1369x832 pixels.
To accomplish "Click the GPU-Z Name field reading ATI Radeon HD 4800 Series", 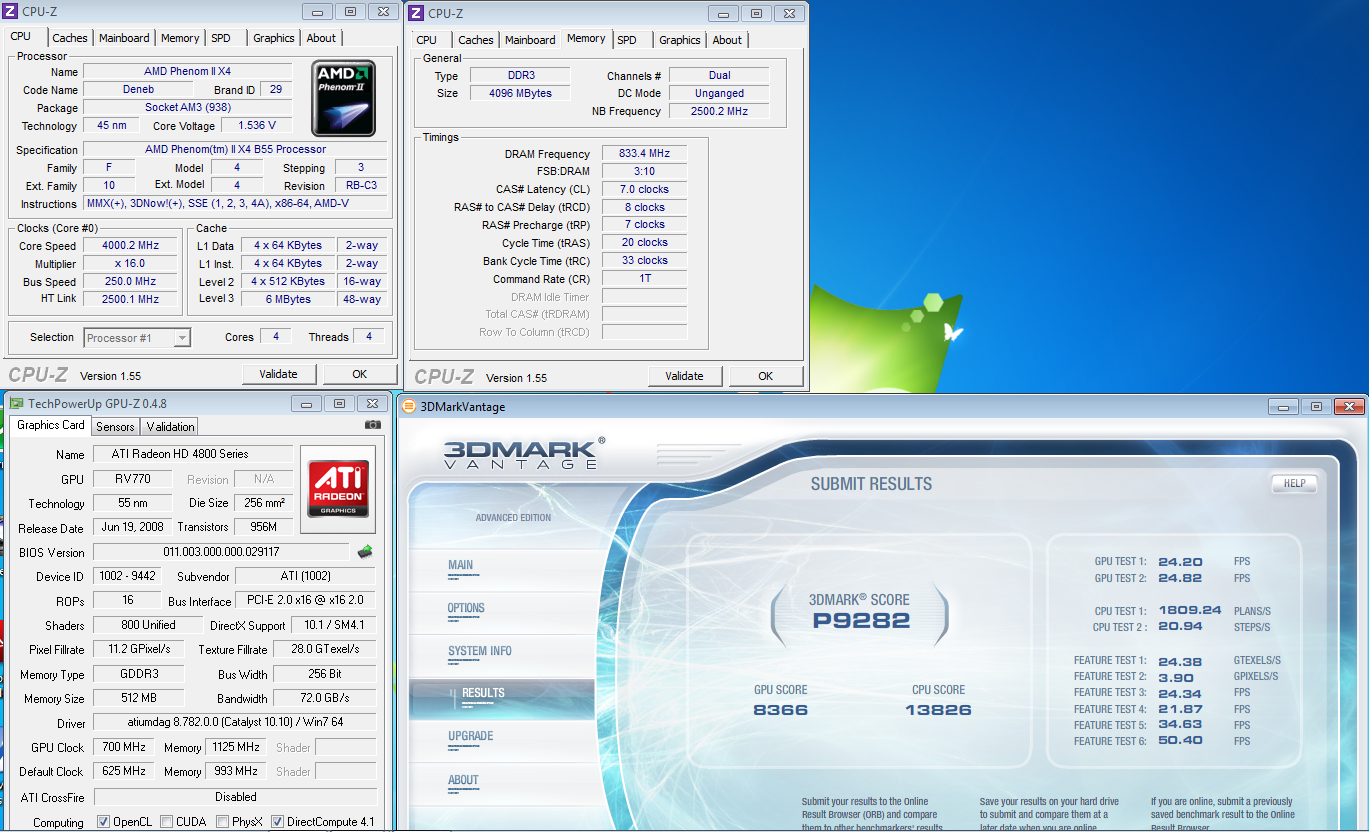I will [193, 454].
